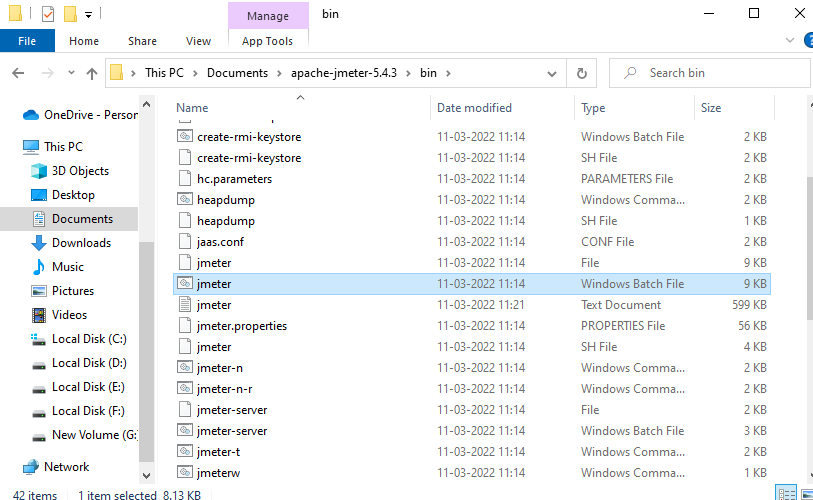Open the File menu tab
813x500 pixels.
coord(27,41)
